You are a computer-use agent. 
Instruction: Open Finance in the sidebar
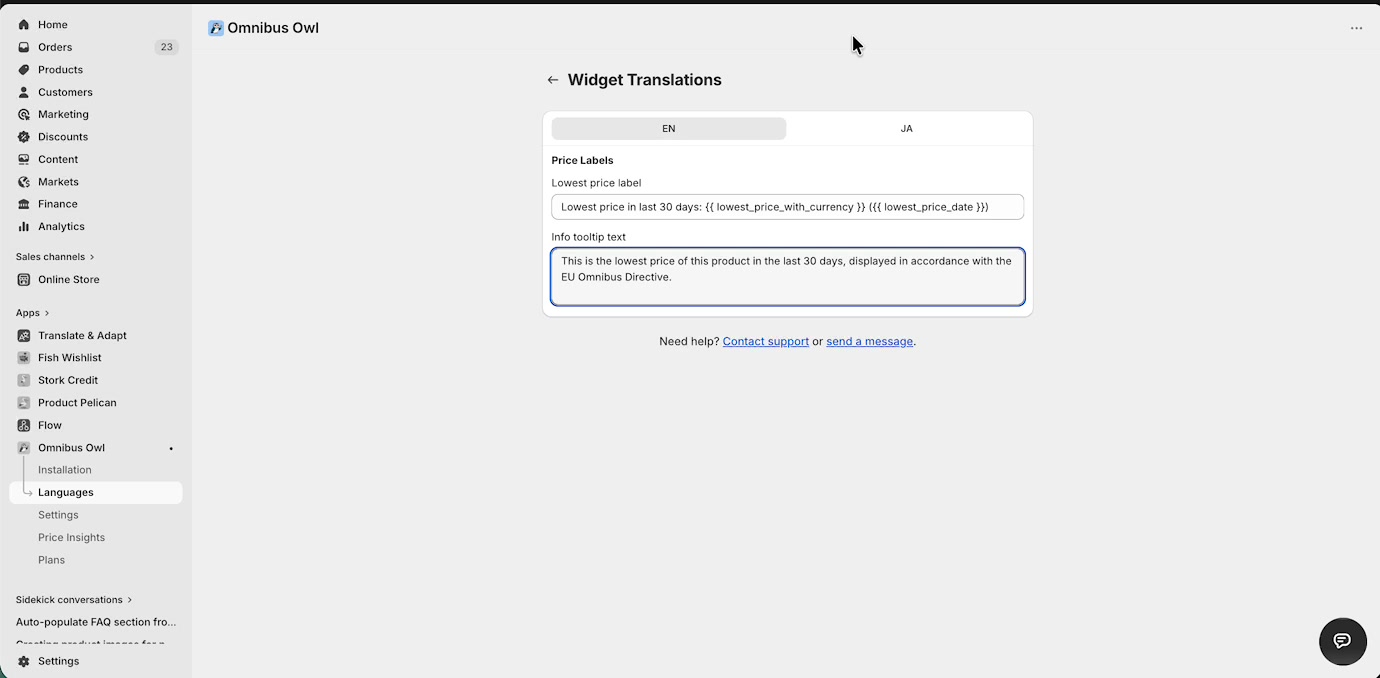click(58, 204)
